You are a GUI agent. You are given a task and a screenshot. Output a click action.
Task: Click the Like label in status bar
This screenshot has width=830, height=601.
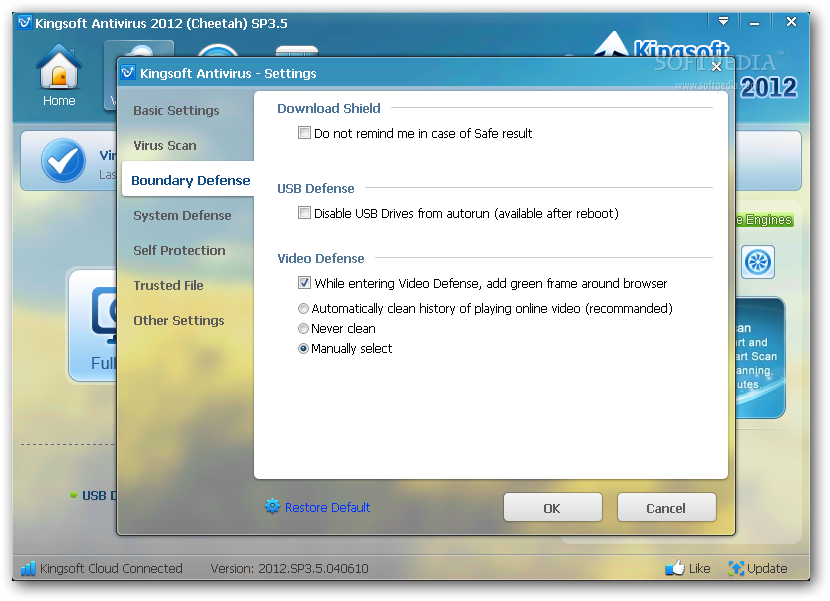699,569
